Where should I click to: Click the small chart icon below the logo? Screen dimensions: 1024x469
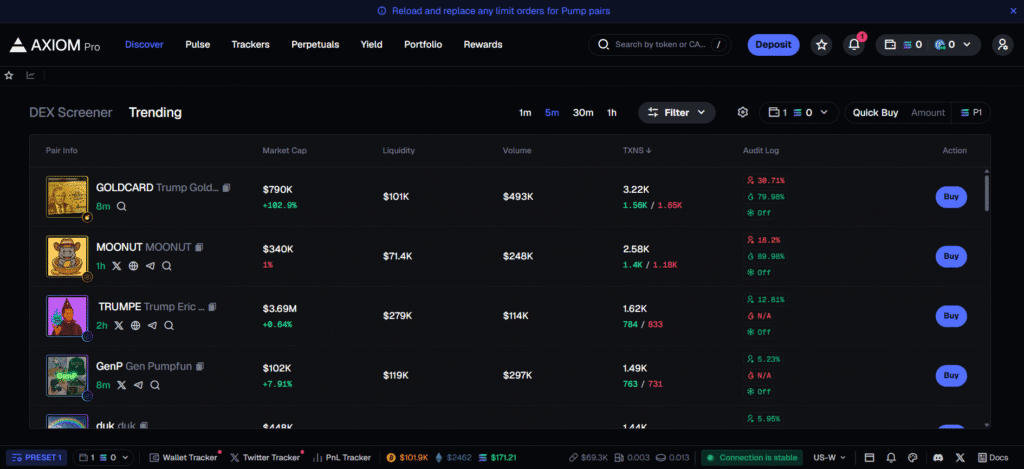click(x=30, y=76)
